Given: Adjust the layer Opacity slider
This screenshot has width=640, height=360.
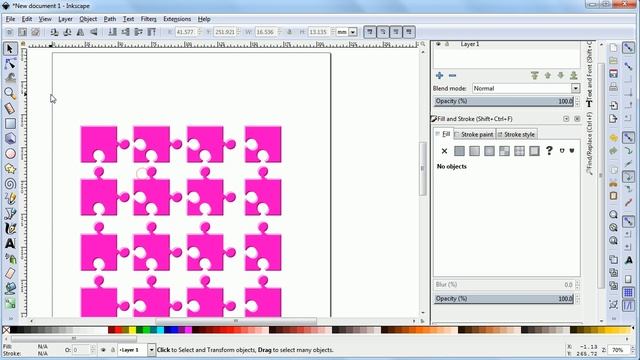Looking at the screenshot, I should (x=504, y=102).
